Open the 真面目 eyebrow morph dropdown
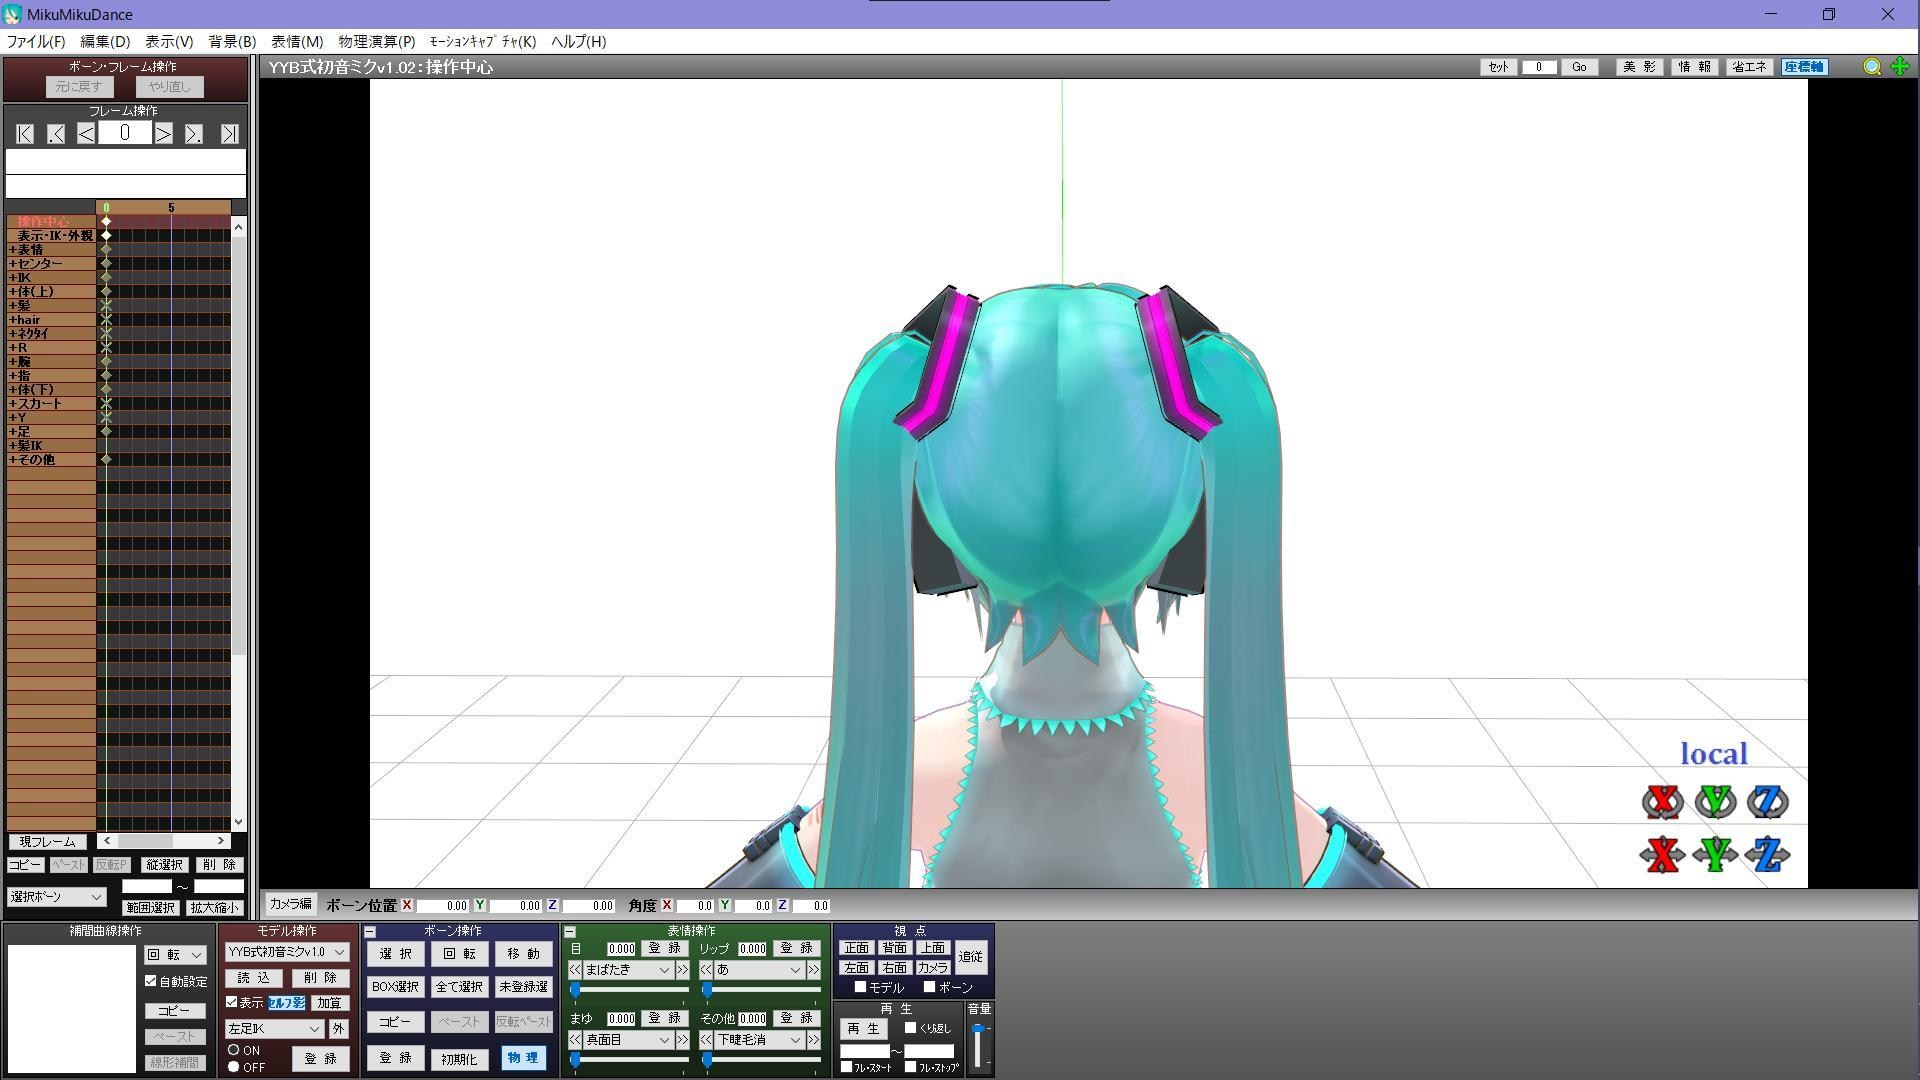Screen dimensions: 1920x1080 (627, 1040)
